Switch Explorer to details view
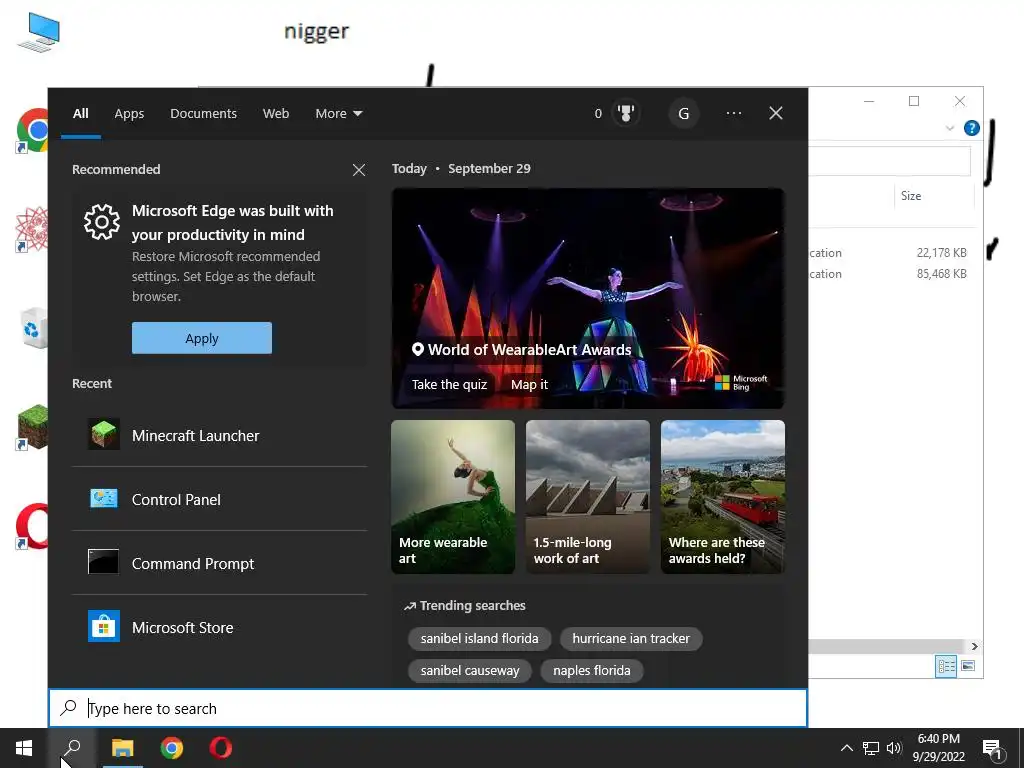 [x=946, y=666]
